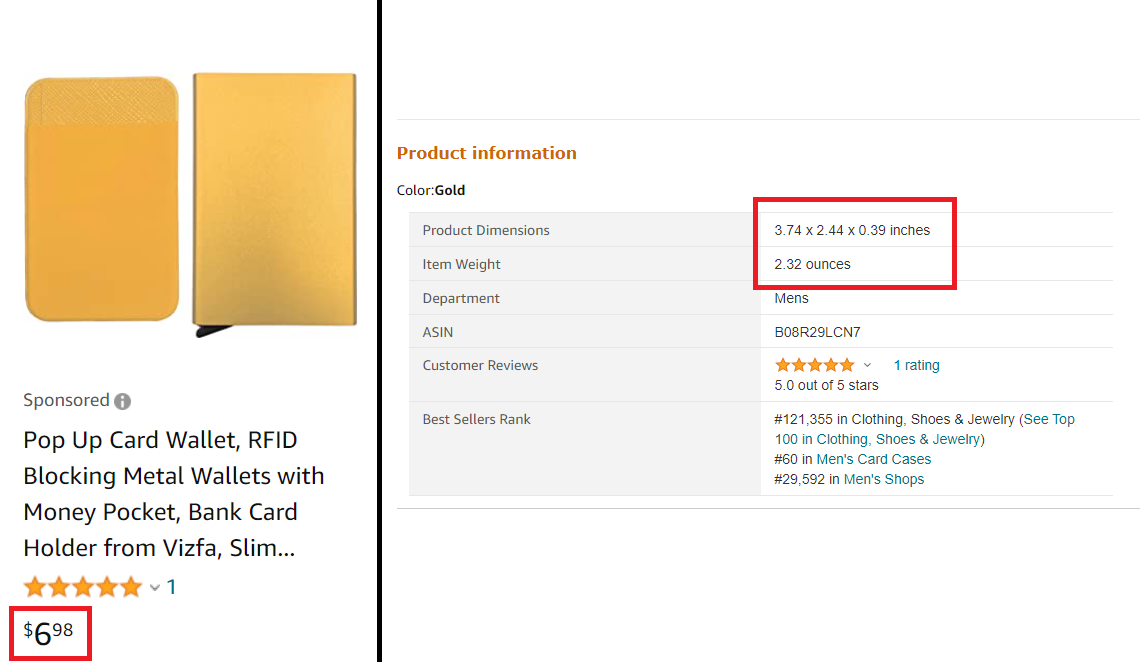The image size is (1147, 662).
Task: Click the stars in the Customer Reviews row
Action: pyautogui.click(x=814, y=365)
